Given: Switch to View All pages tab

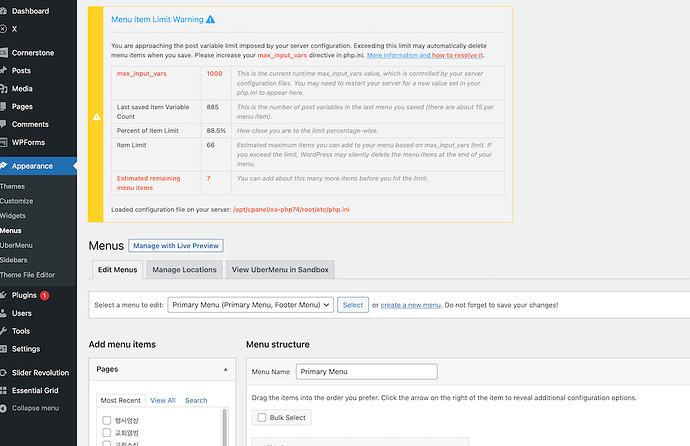Looking at the screenshot, I should tap(162, 400).
